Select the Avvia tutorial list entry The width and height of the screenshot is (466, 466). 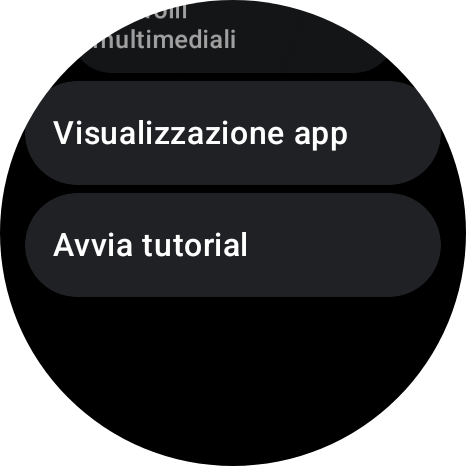point(233,245)
